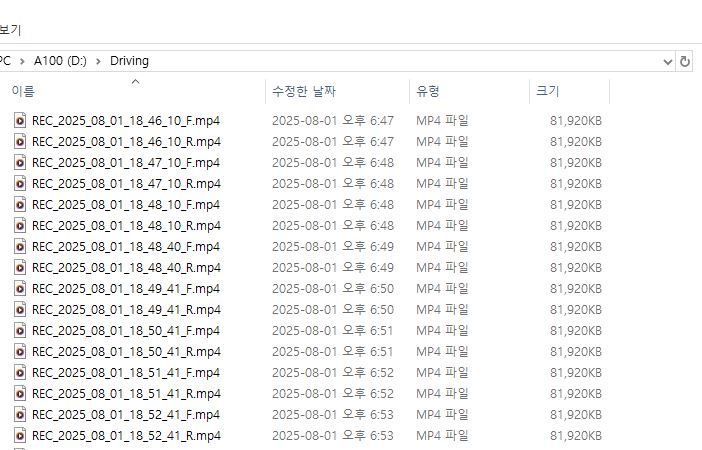This screenshot has width=702, height=450.
Task: Select file name REC_2025_08_01_18_51_41_F.mp4
Action: (126, 373)
